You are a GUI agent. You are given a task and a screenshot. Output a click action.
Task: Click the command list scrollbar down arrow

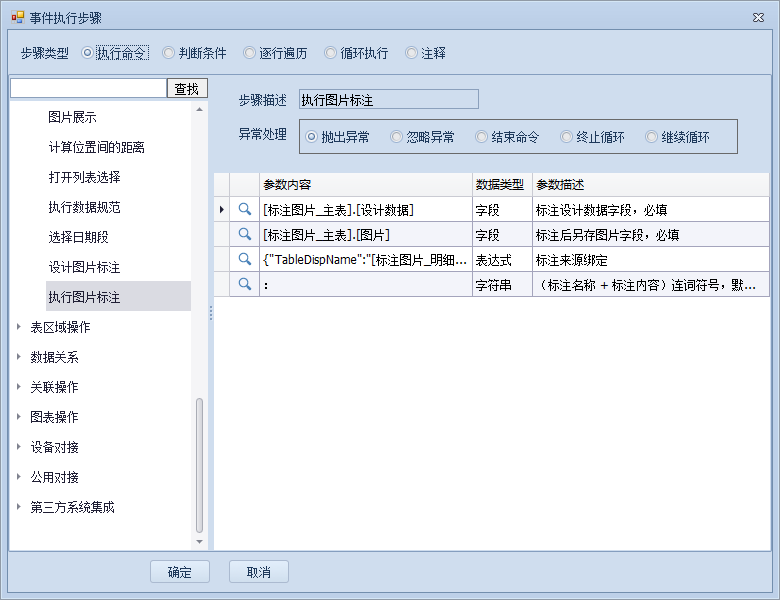coord(200,541)
